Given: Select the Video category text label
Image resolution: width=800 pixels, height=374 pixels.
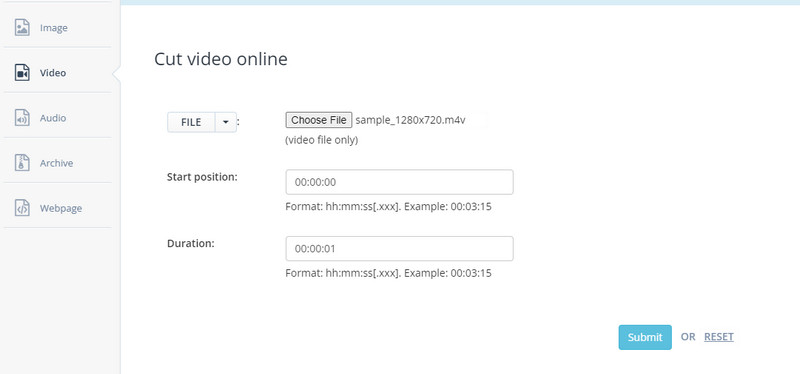Looking at the screenshot, I should tap(53, 73).
